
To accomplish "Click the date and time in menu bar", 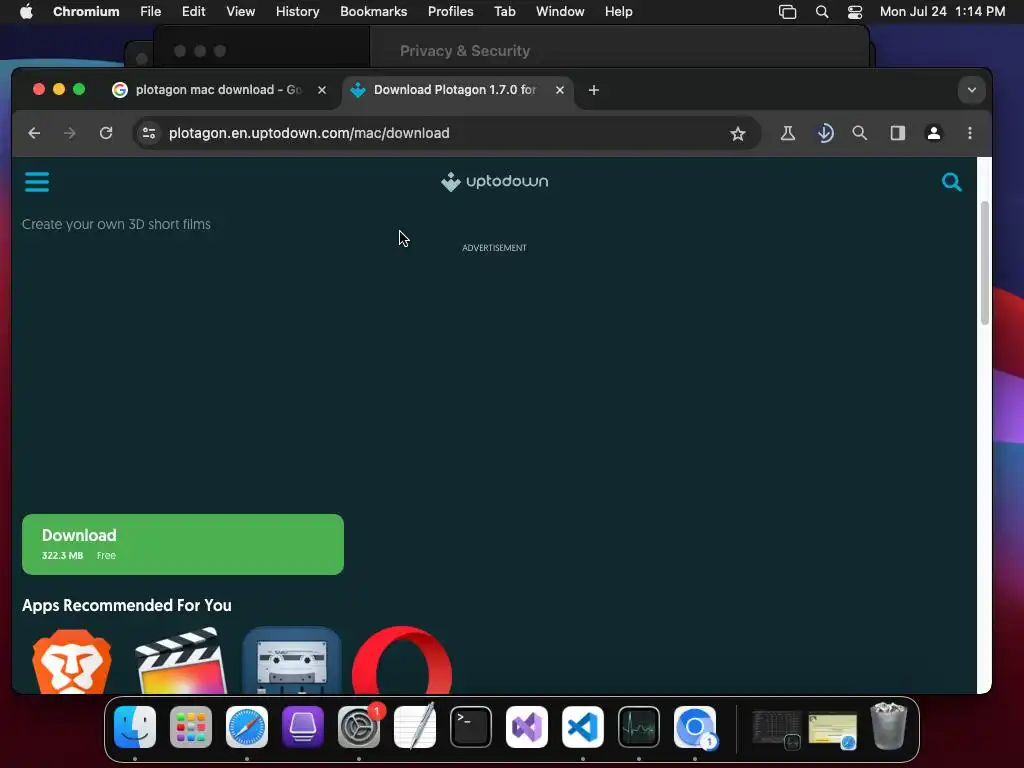I will point(942,12).
